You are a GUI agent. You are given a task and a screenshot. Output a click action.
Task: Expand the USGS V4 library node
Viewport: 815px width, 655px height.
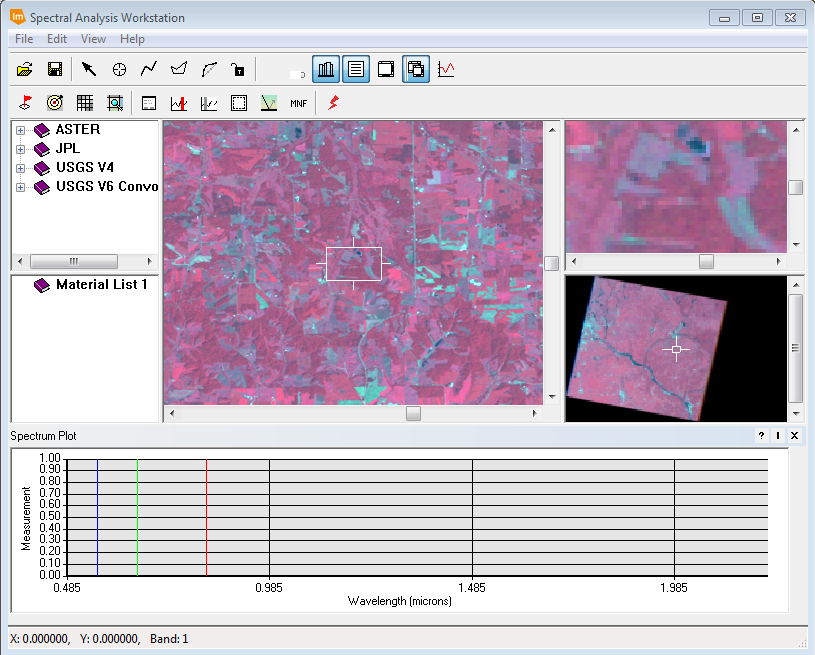coord(20,168)
